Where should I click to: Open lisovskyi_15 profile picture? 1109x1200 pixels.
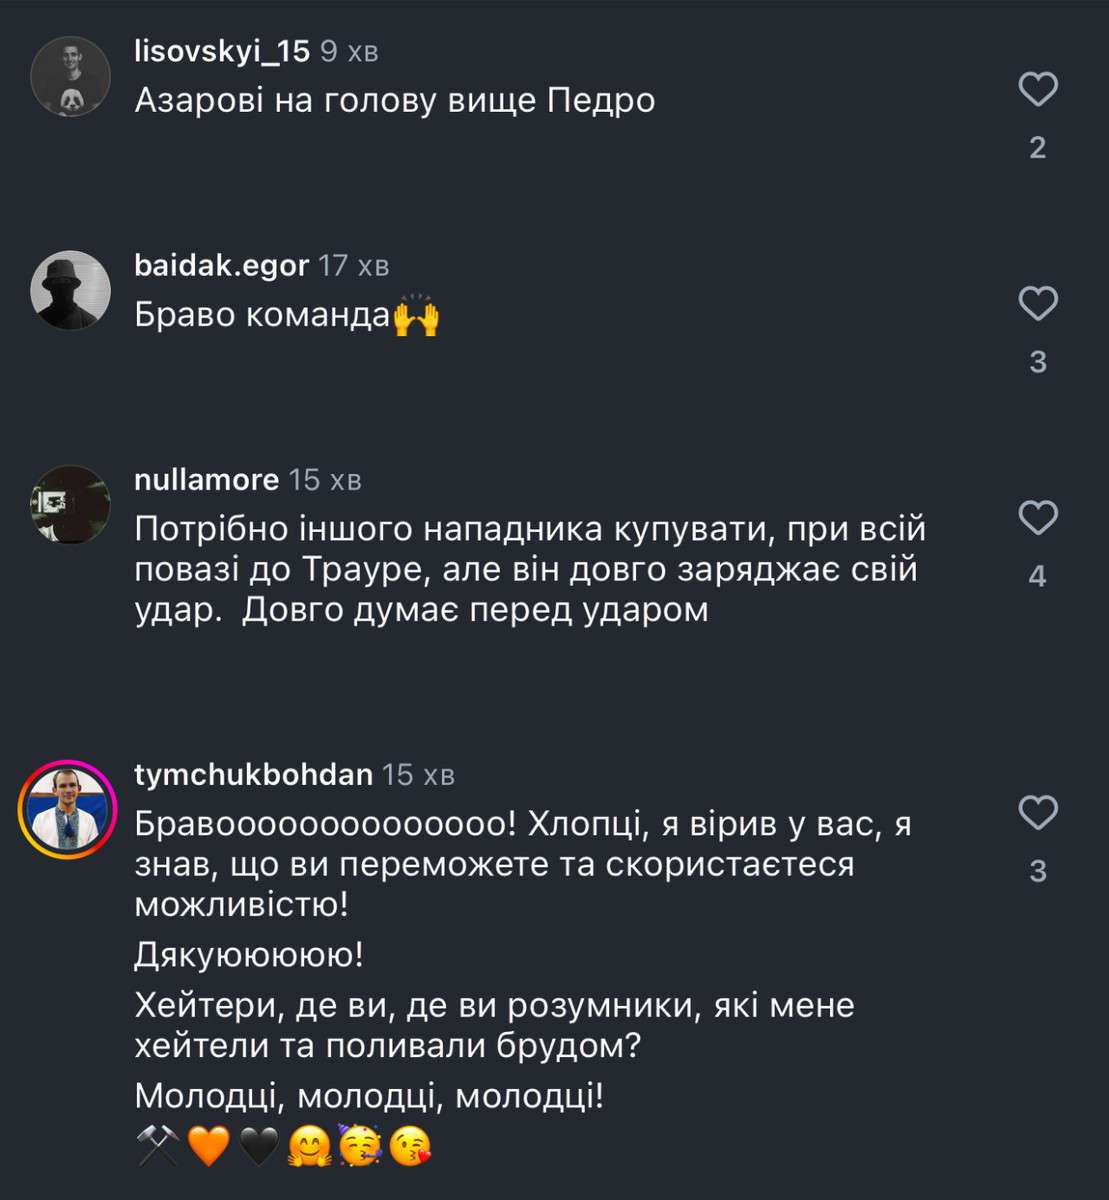(70, 77)
